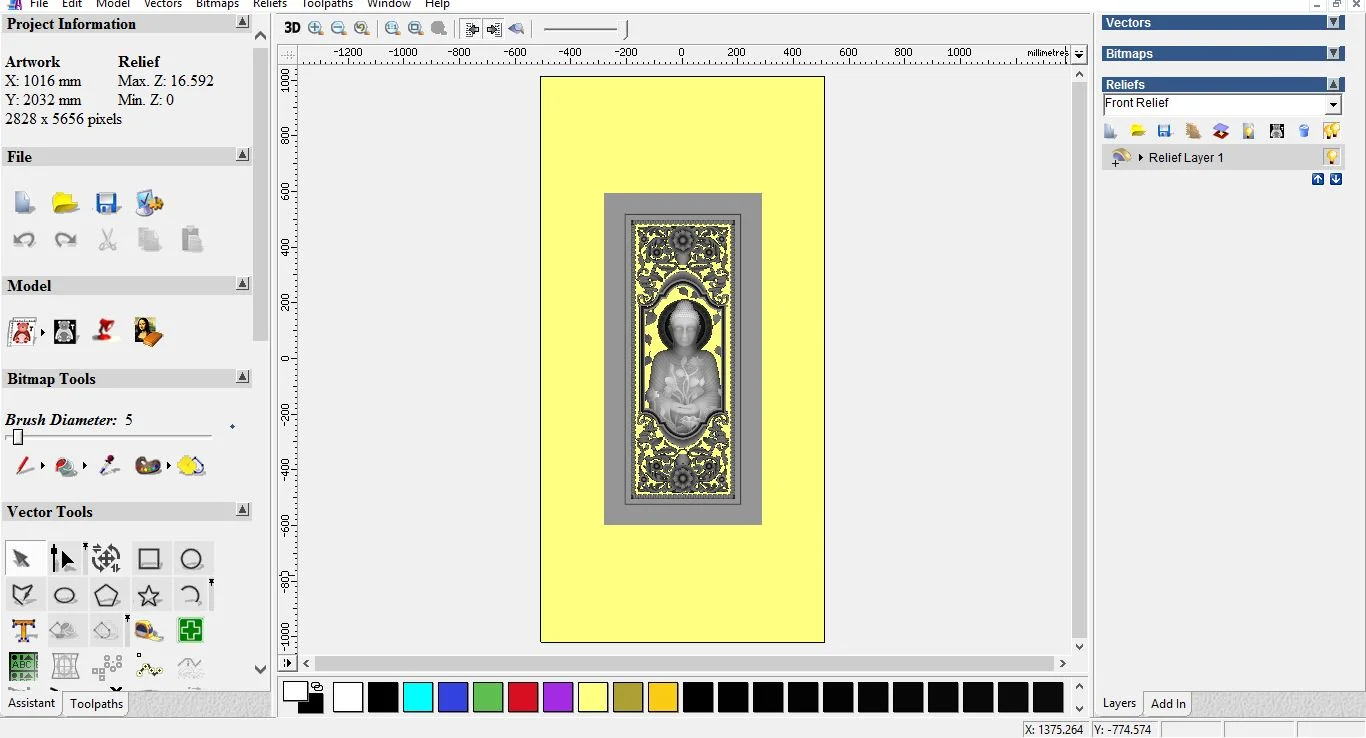
Task: Select the Create Star vector tool
Action: pos(149,596)
